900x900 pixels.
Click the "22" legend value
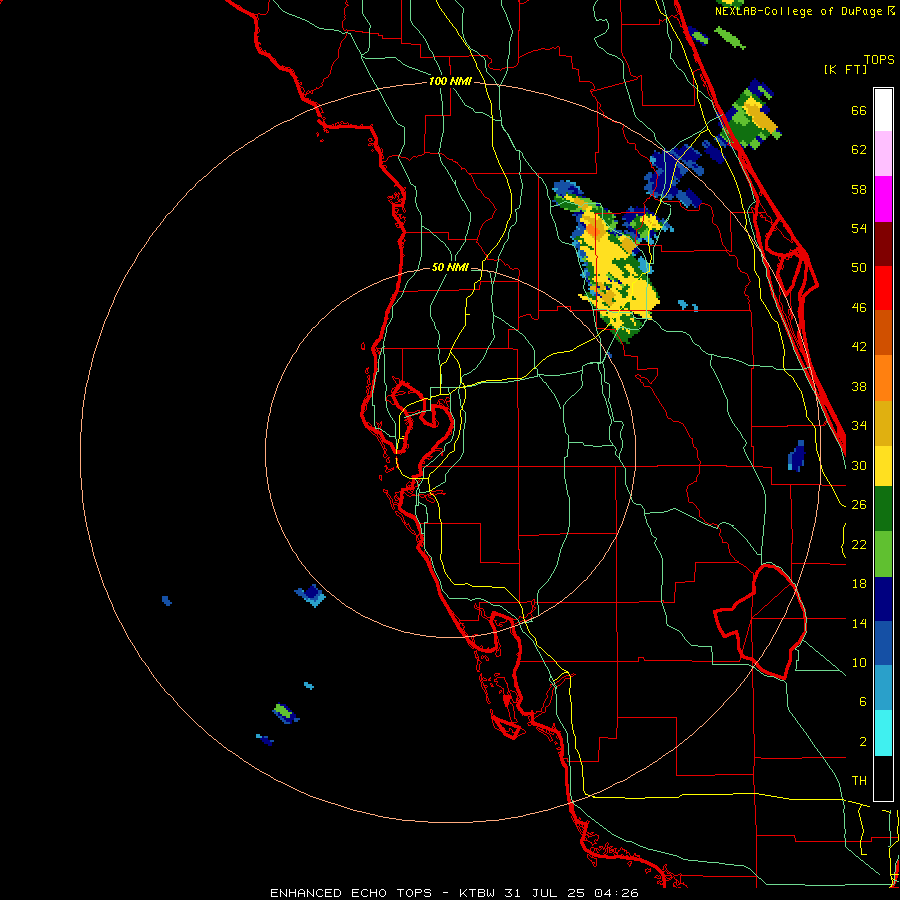pos(859,544)
